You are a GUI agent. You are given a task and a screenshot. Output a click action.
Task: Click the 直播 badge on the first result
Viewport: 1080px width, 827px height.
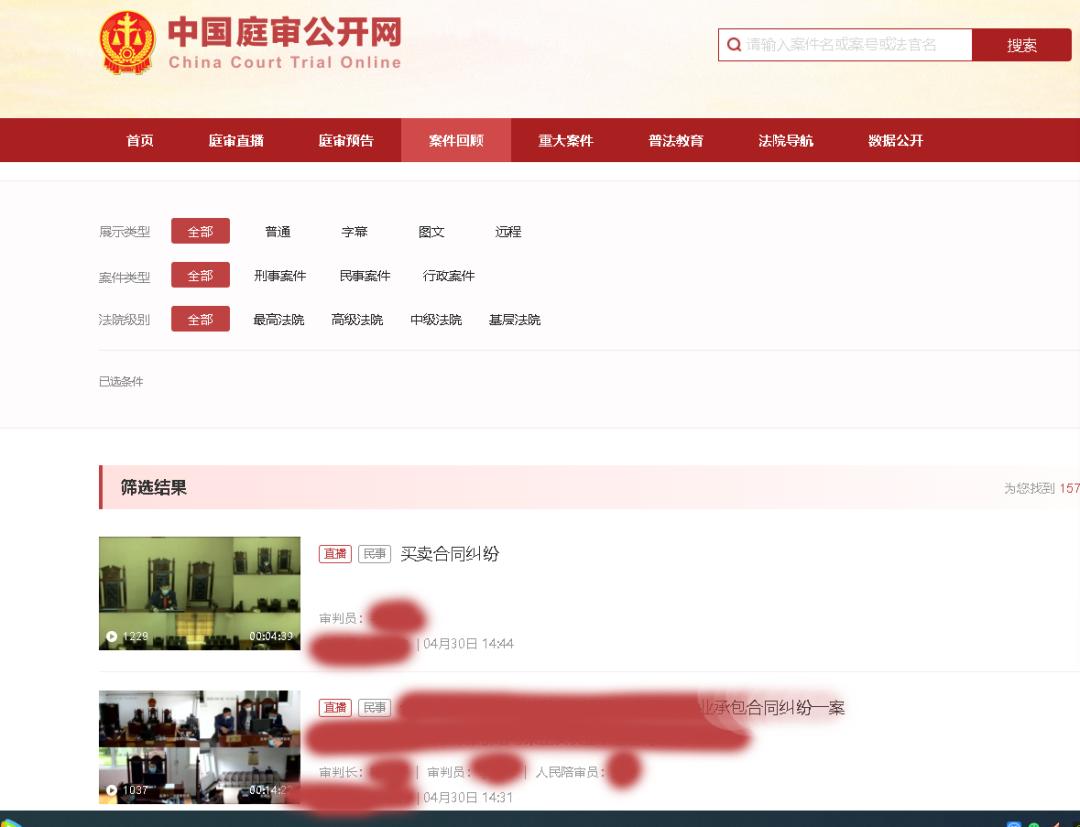334,553
